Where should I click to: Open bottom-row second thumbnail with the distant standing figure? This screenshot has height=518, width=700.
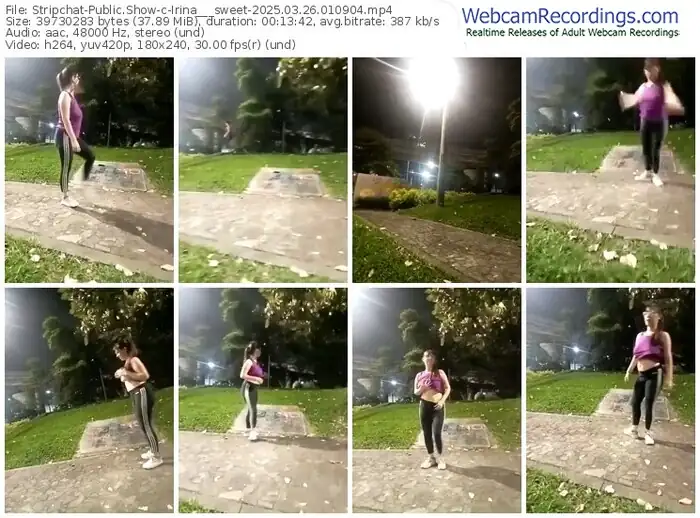tap(263, 400)
